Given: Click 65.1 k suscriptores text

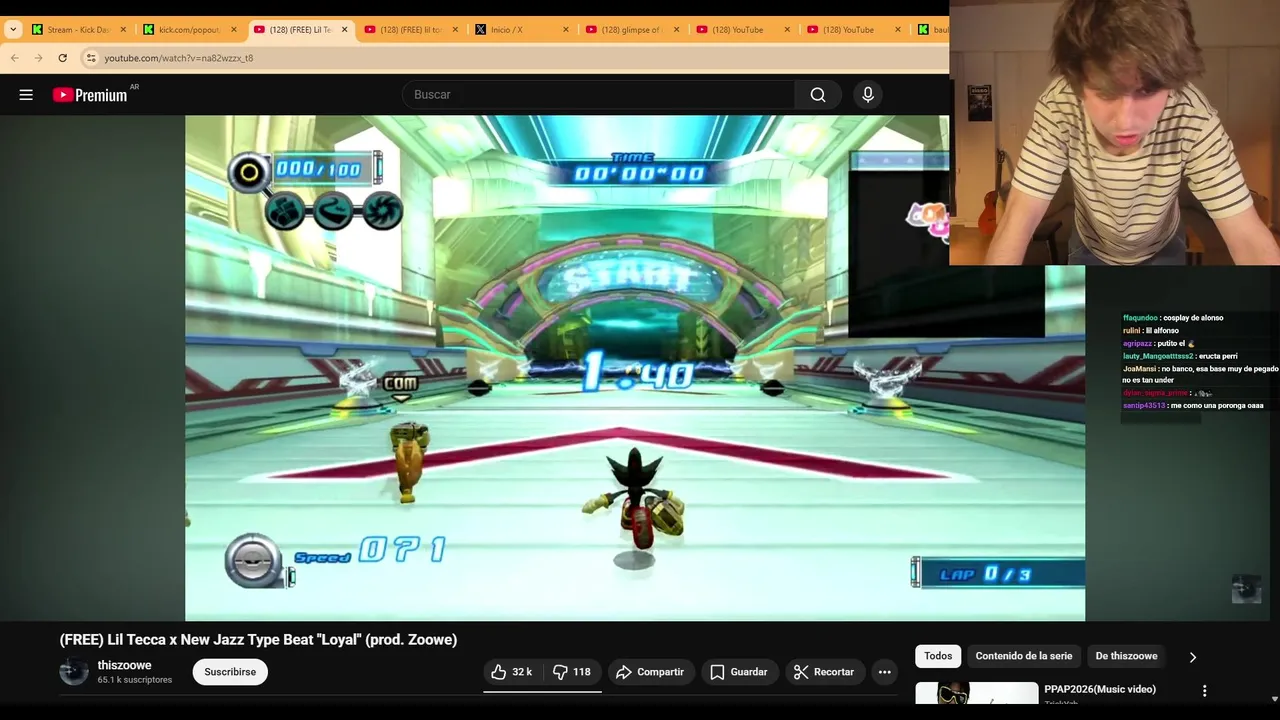Looking at the screenshot, I should coord(135,680).
